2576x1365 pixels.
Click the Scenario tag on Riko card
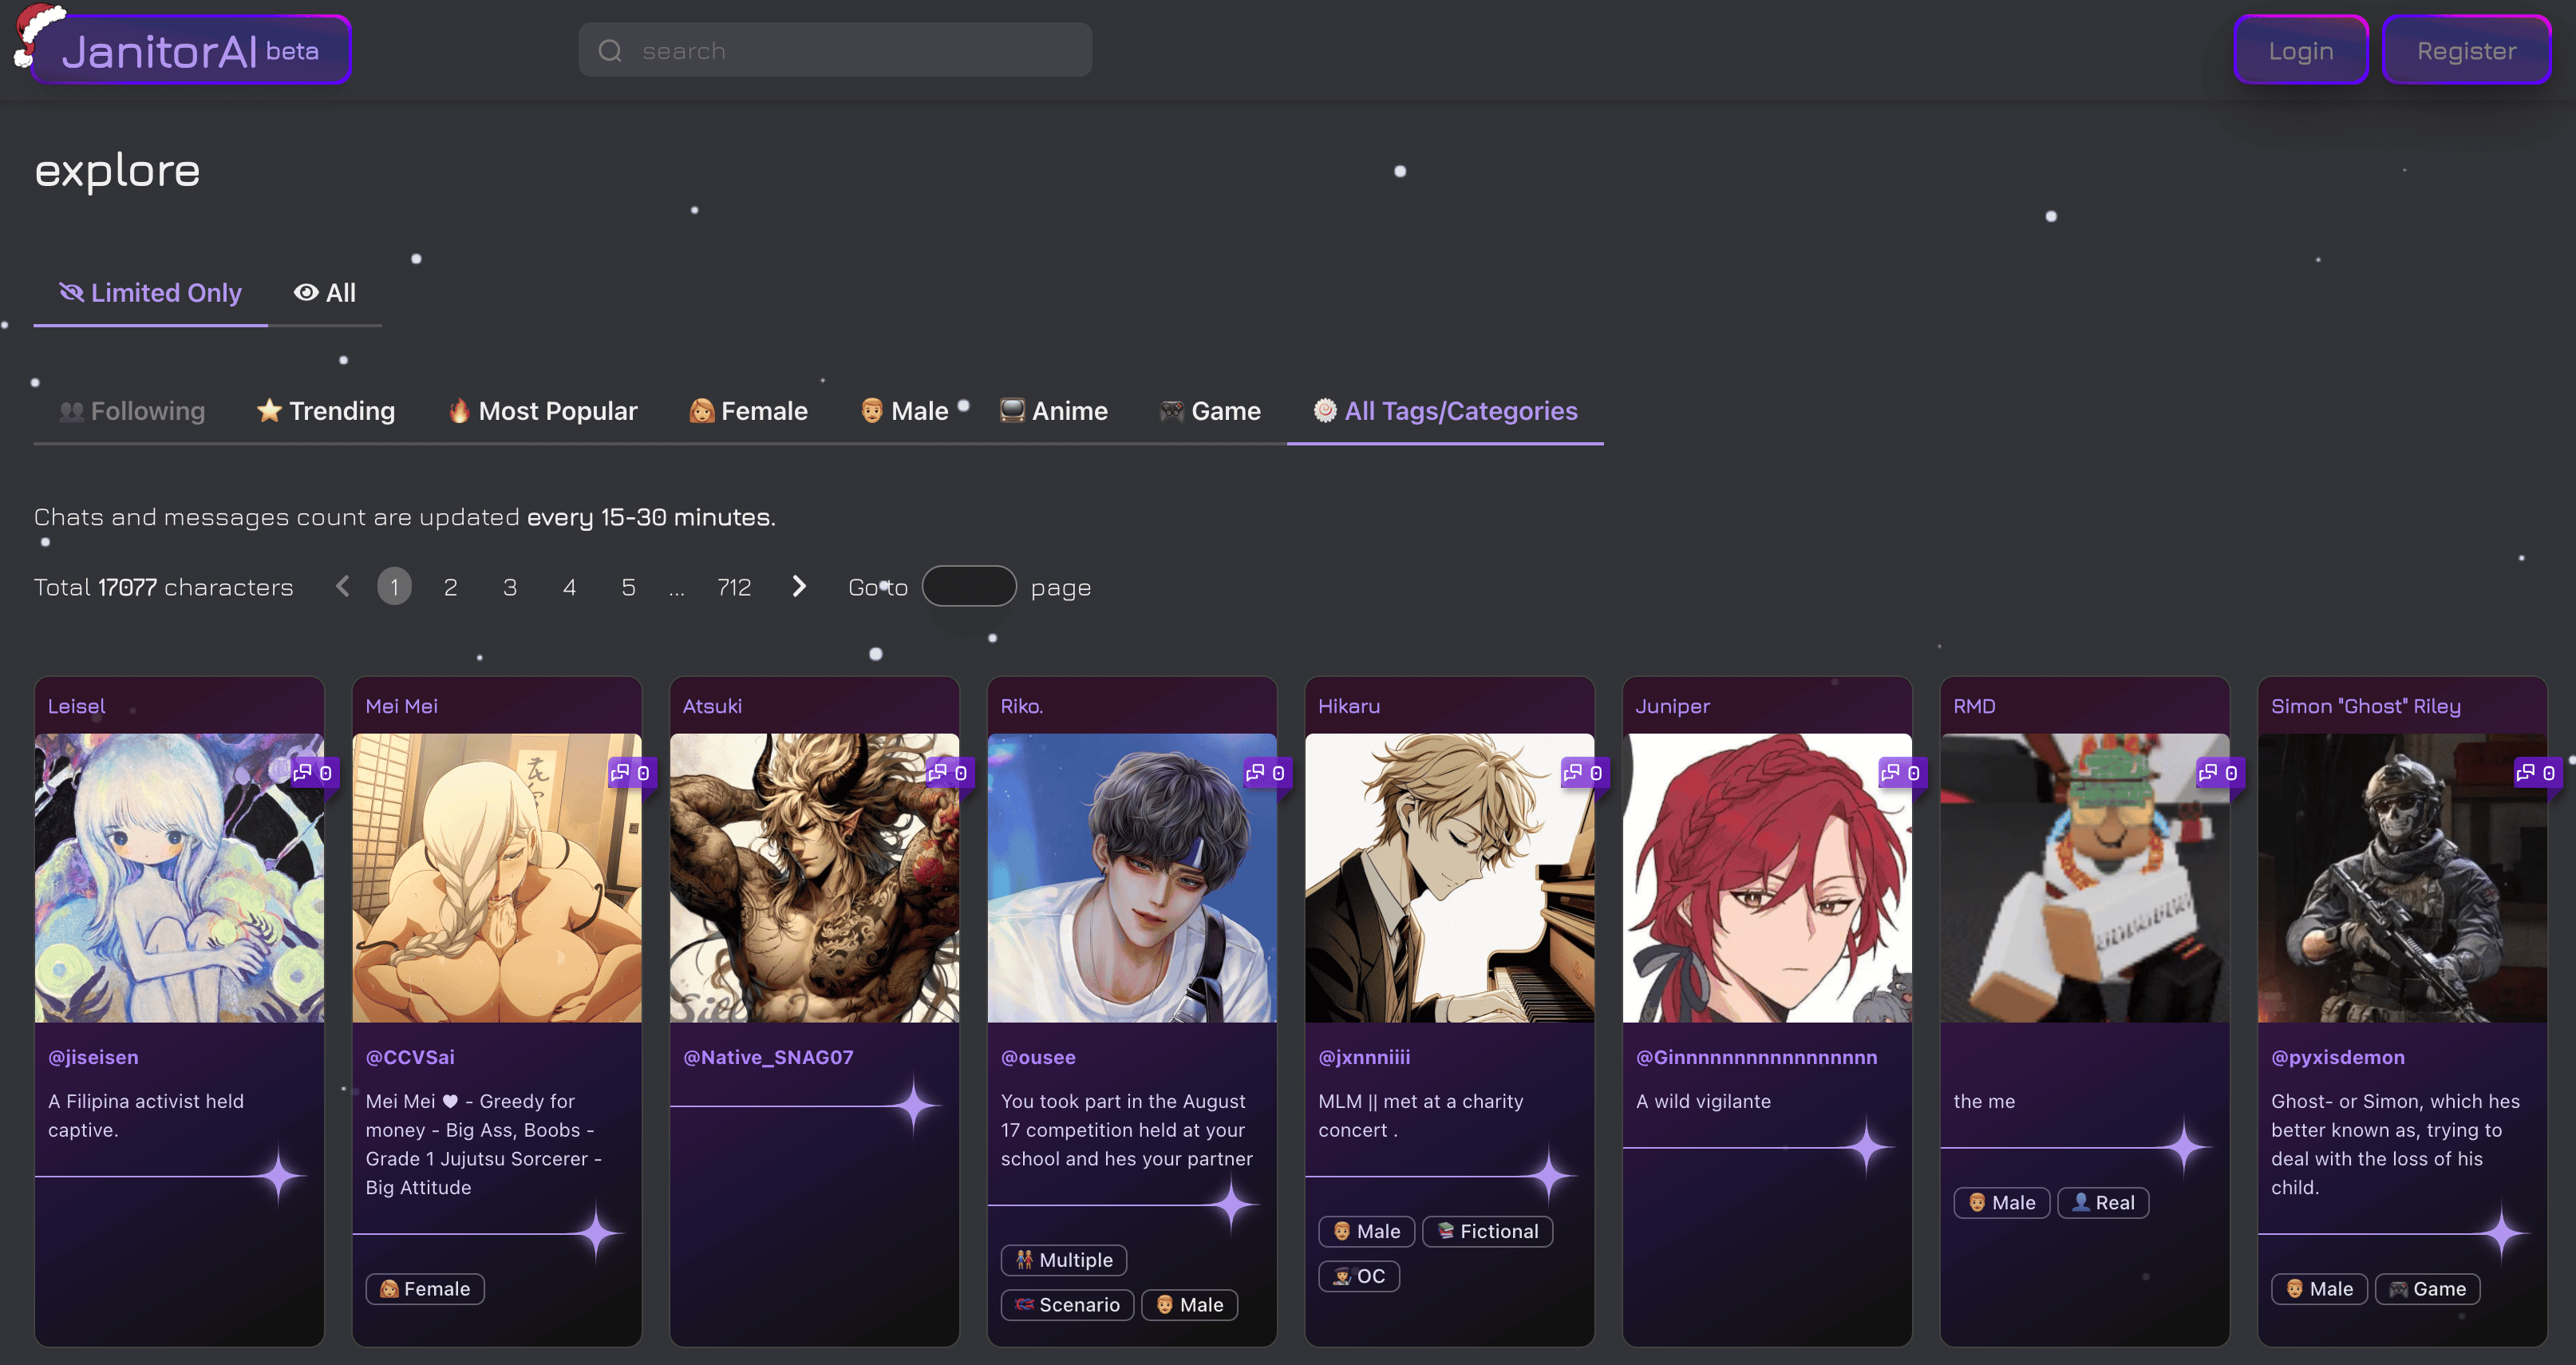(1067, 1304)
